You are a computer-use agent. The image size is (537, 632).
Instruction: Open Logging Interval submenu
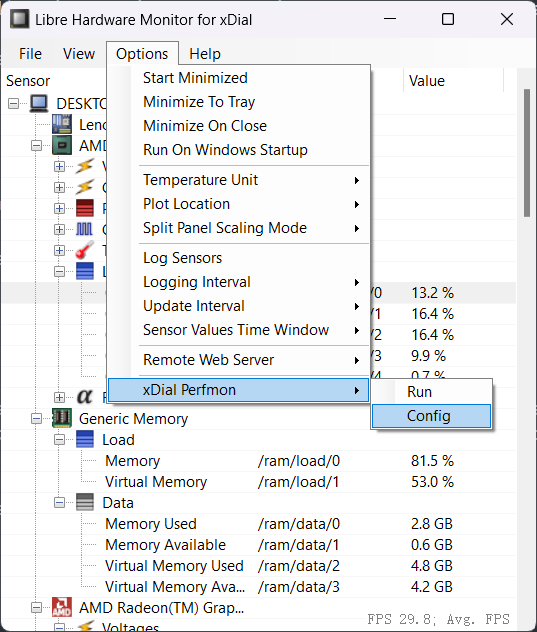click(x=239, y=282)
